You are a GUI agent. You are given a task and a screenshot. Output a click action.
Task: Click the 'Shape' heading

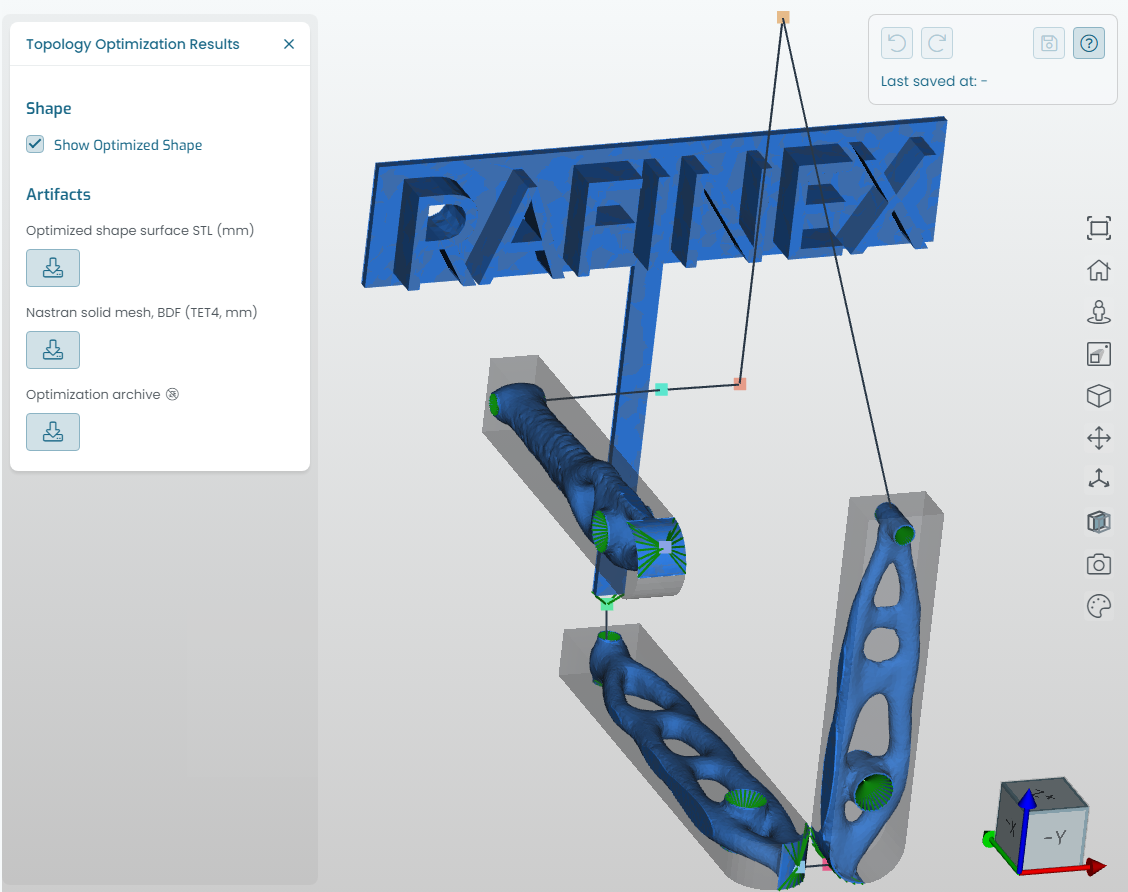pyautogui.click(x=48, y=109)
